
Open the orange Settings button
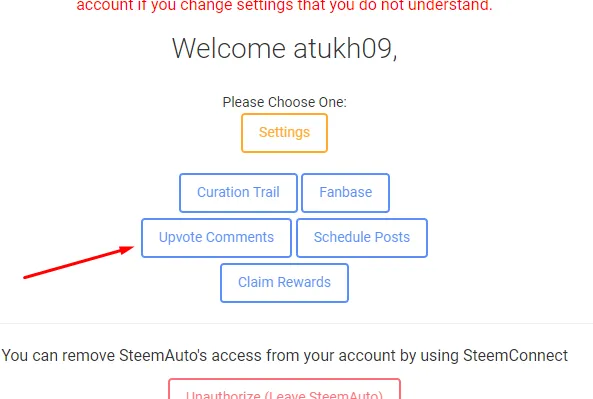[x=284, y=133]
